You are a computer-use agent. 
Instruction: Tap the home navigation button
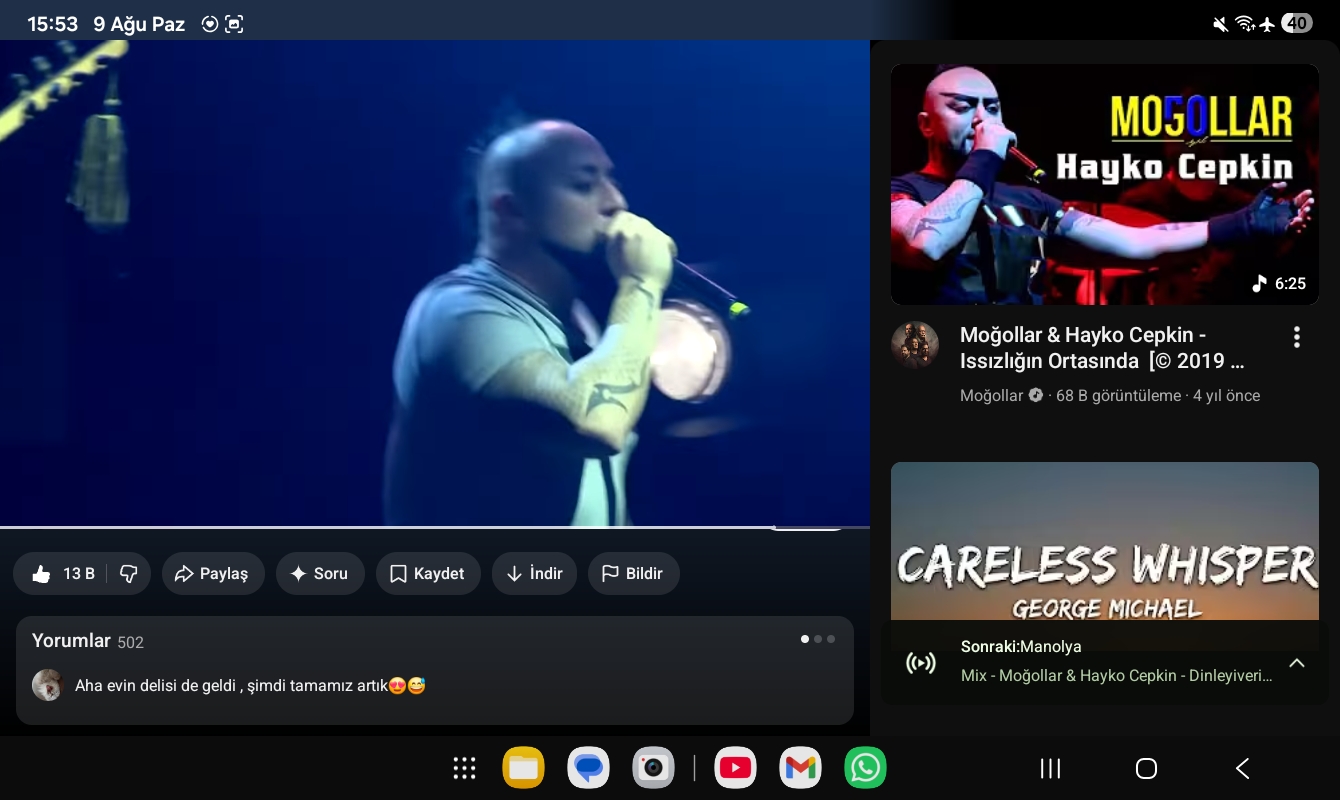(x=1146, y=768)
